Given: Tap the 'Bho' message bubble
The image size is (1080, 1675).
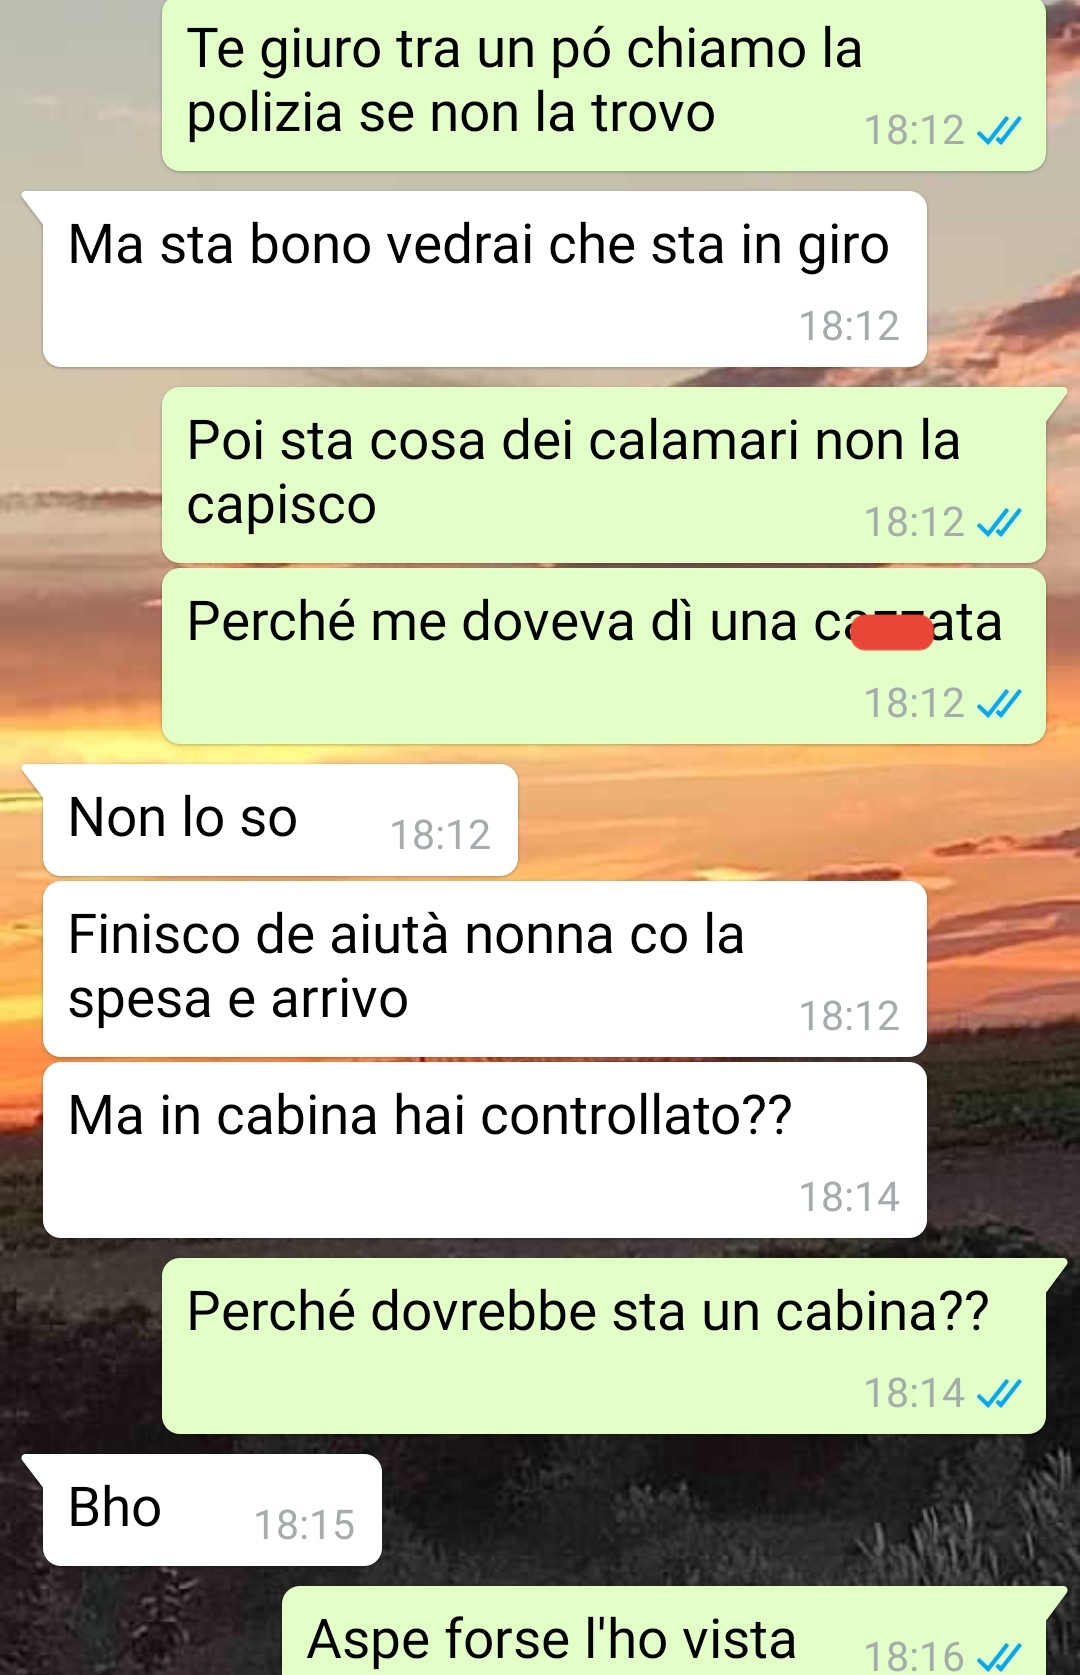Looking at the screenshot, I should point(212,1510).
